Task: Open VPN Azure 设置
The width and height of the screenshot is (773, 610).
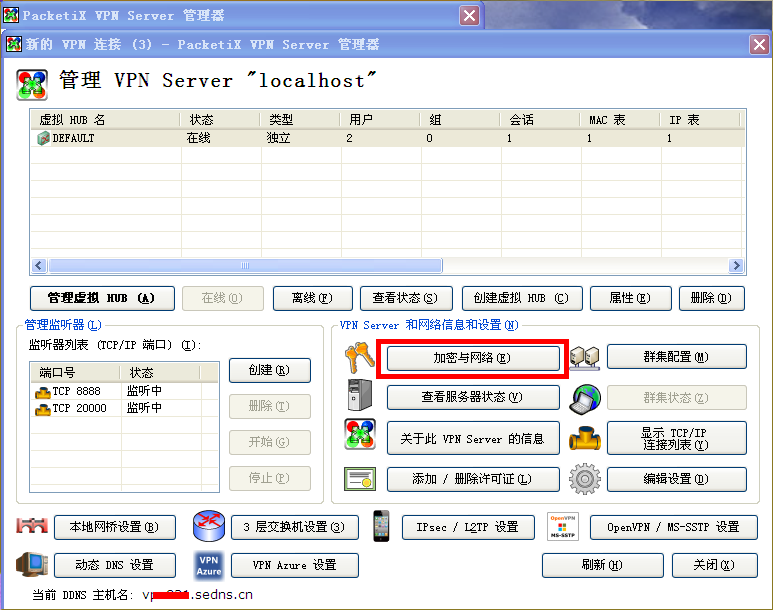Action: coord(295,565)
